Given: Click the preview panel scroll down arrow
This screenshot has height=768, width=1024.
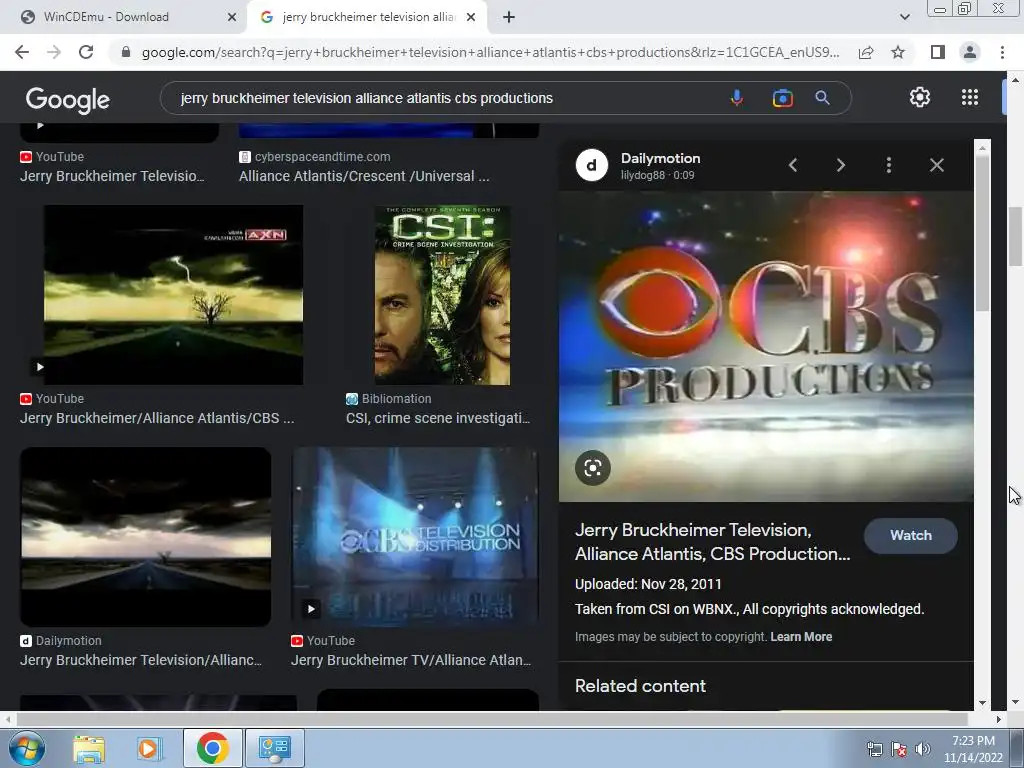Looking at the screenshot, I should pyautogui.click(x=982, y=703).
